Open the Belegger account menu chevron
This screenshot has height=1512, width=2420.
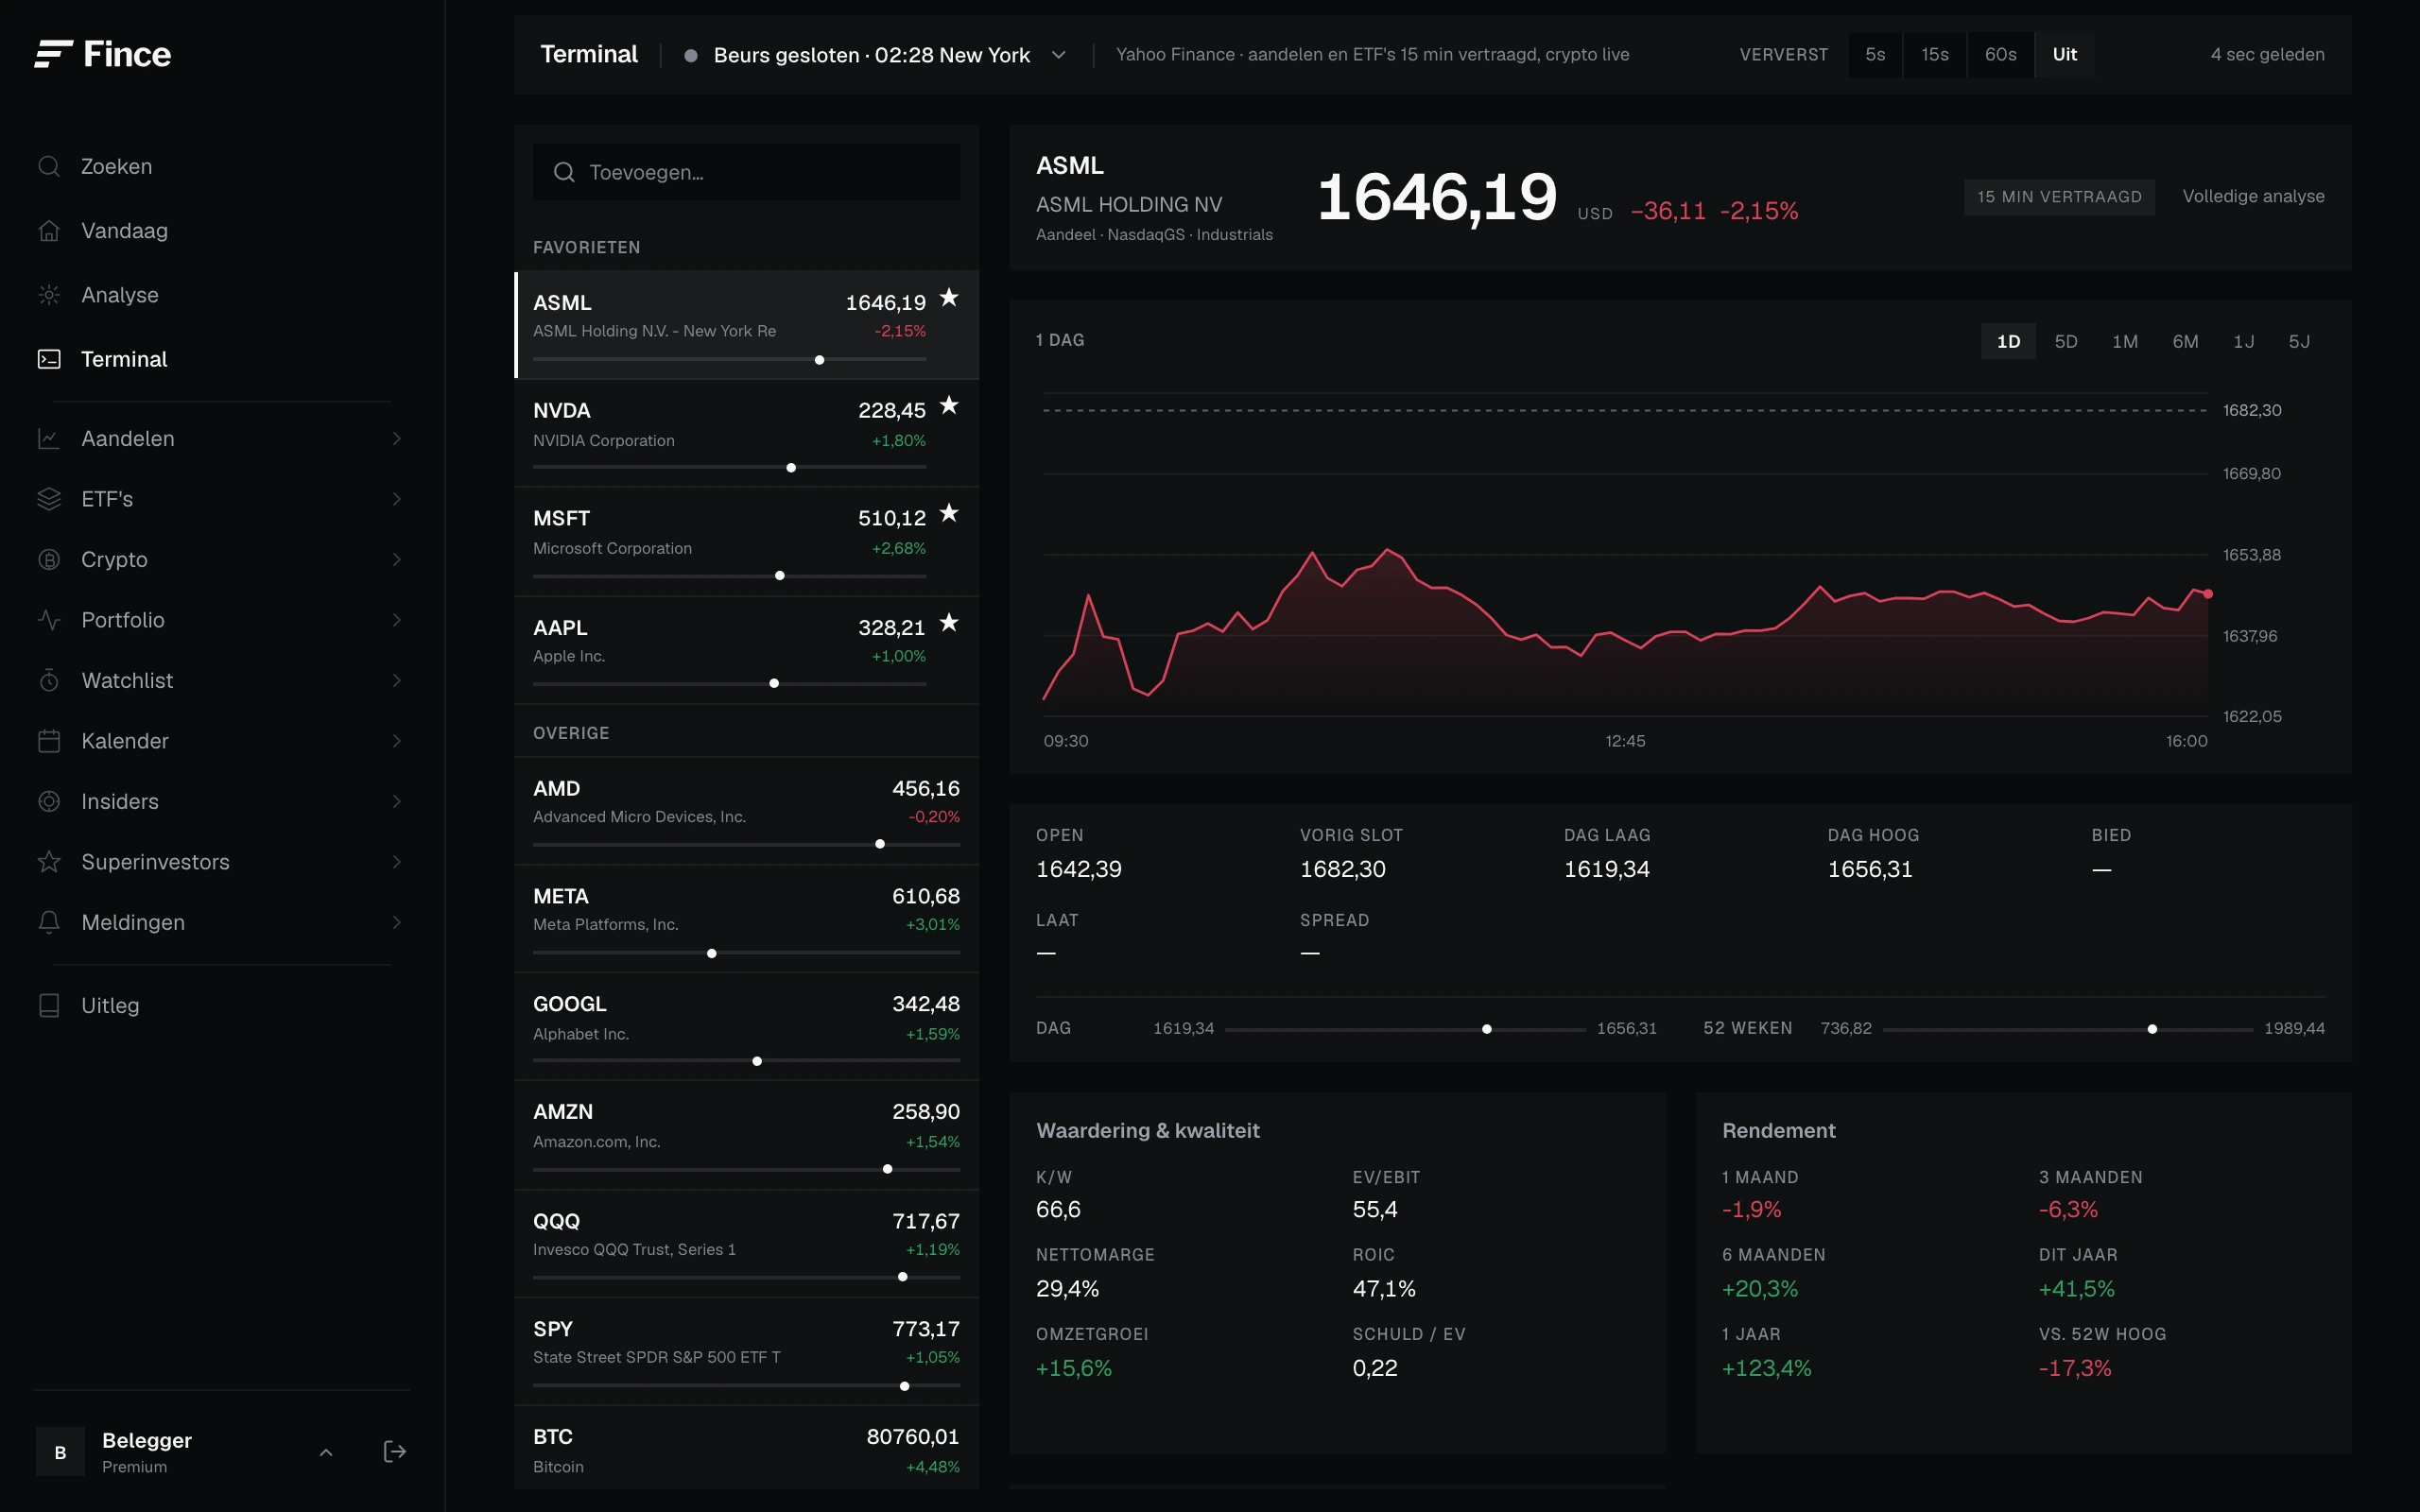pyautogui.click(x=326, y=1452)
